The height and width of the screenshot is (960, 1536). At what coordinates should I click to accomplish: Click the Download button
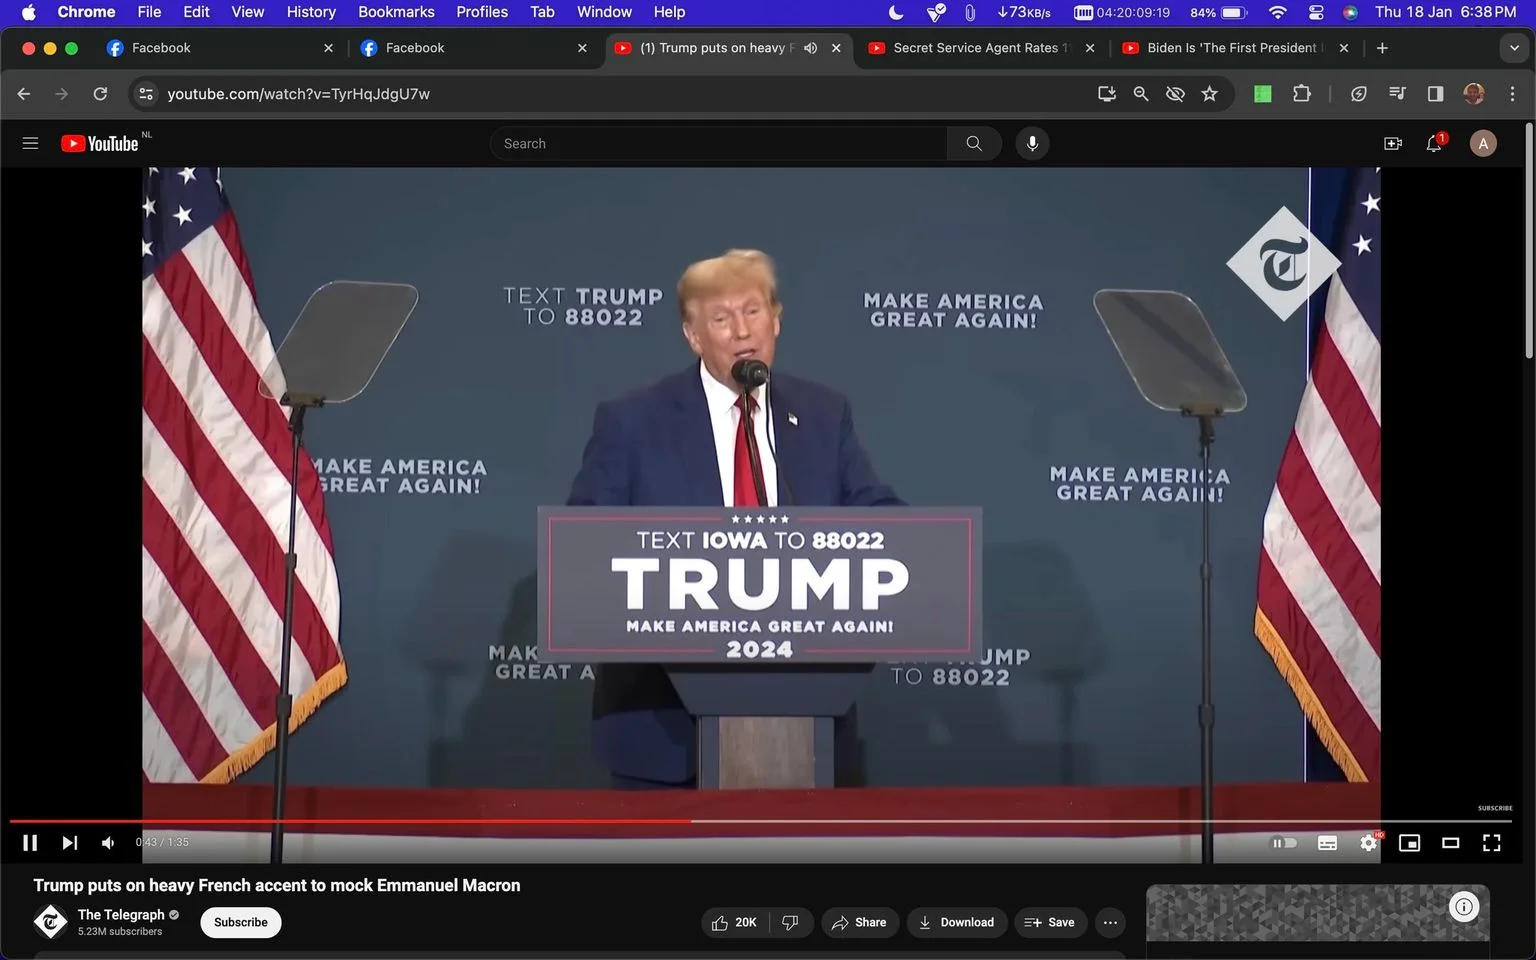click(x=956, y=922)
